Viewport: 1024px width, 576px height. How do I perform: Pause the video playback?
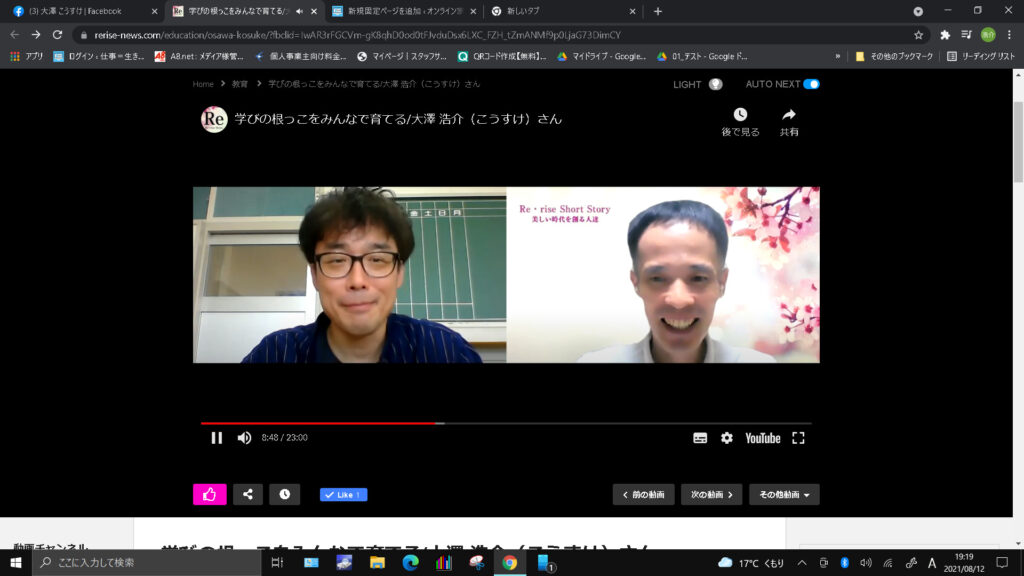216,438
